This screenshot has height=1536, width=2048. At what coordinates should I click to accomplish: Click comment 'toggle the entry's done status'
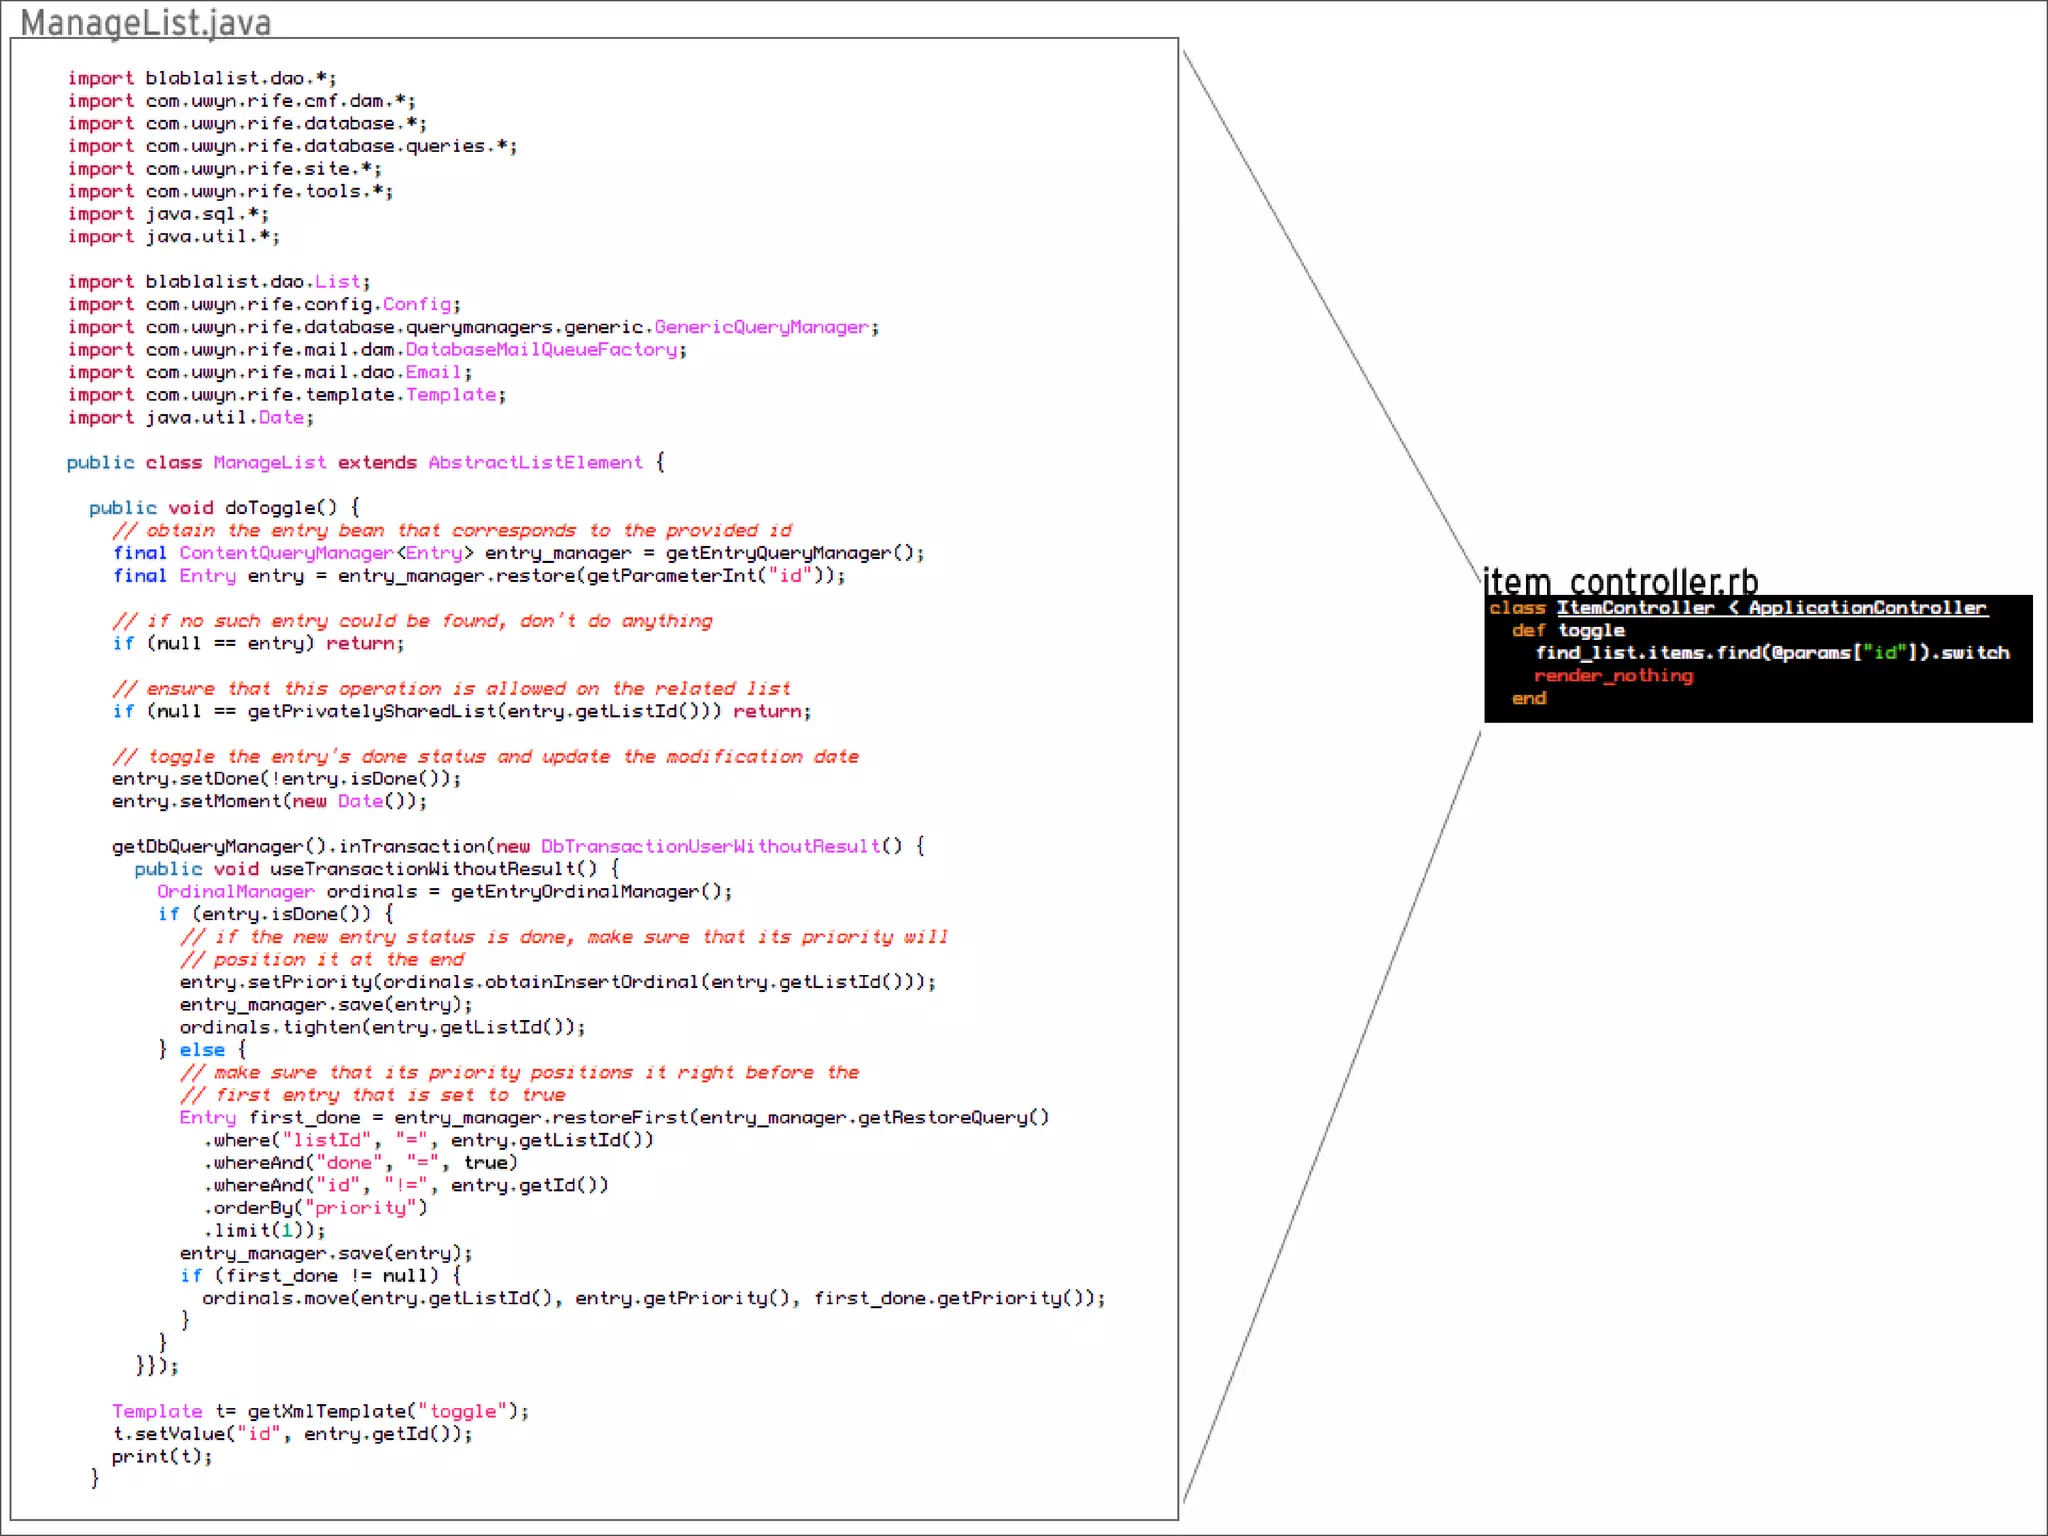pos(486,757)
